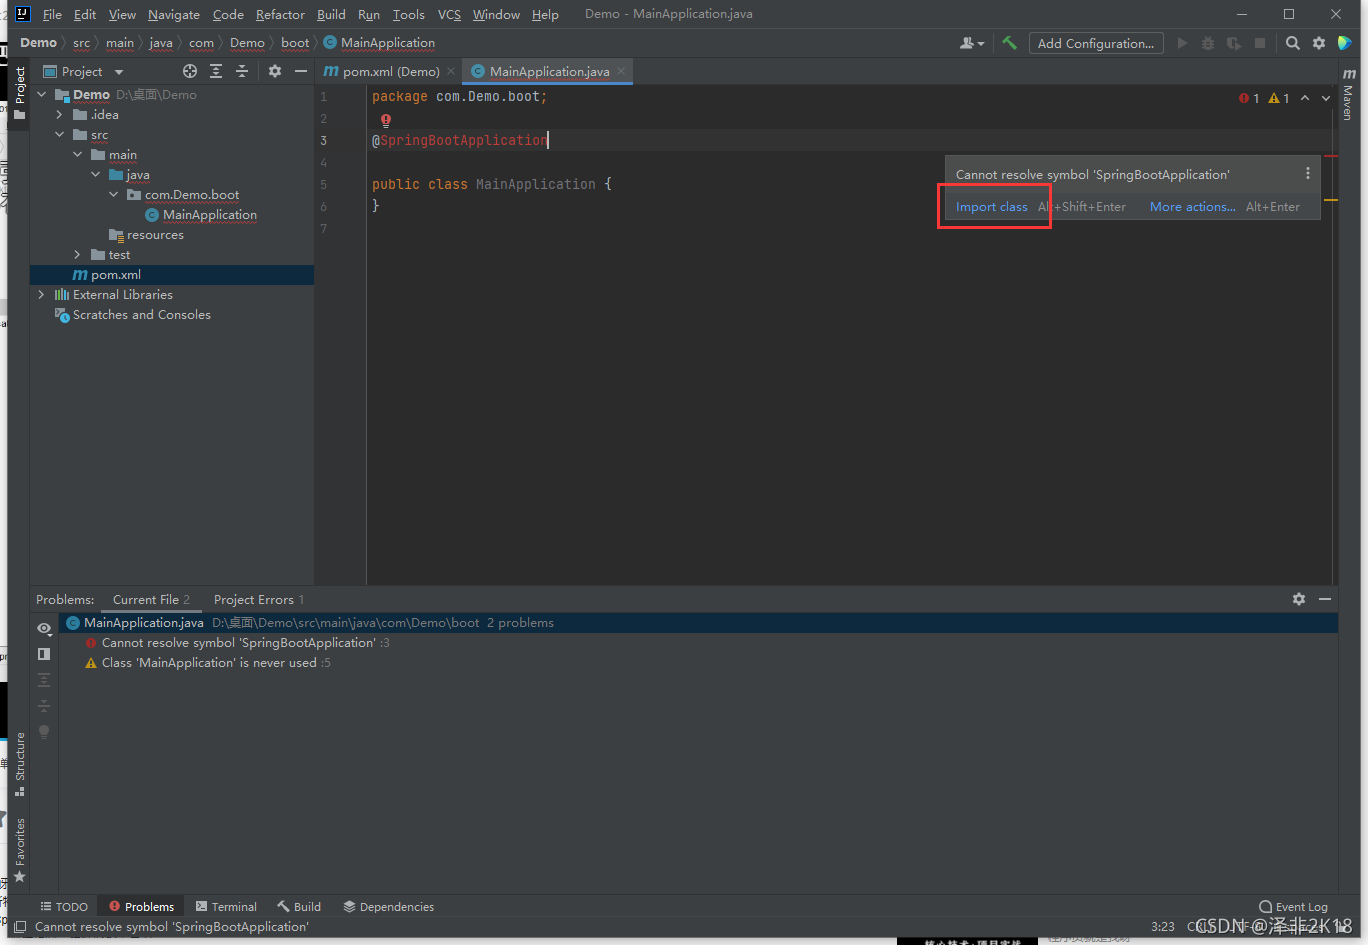Click the Stop square icon in toolbar

(x=1260, y=43)
